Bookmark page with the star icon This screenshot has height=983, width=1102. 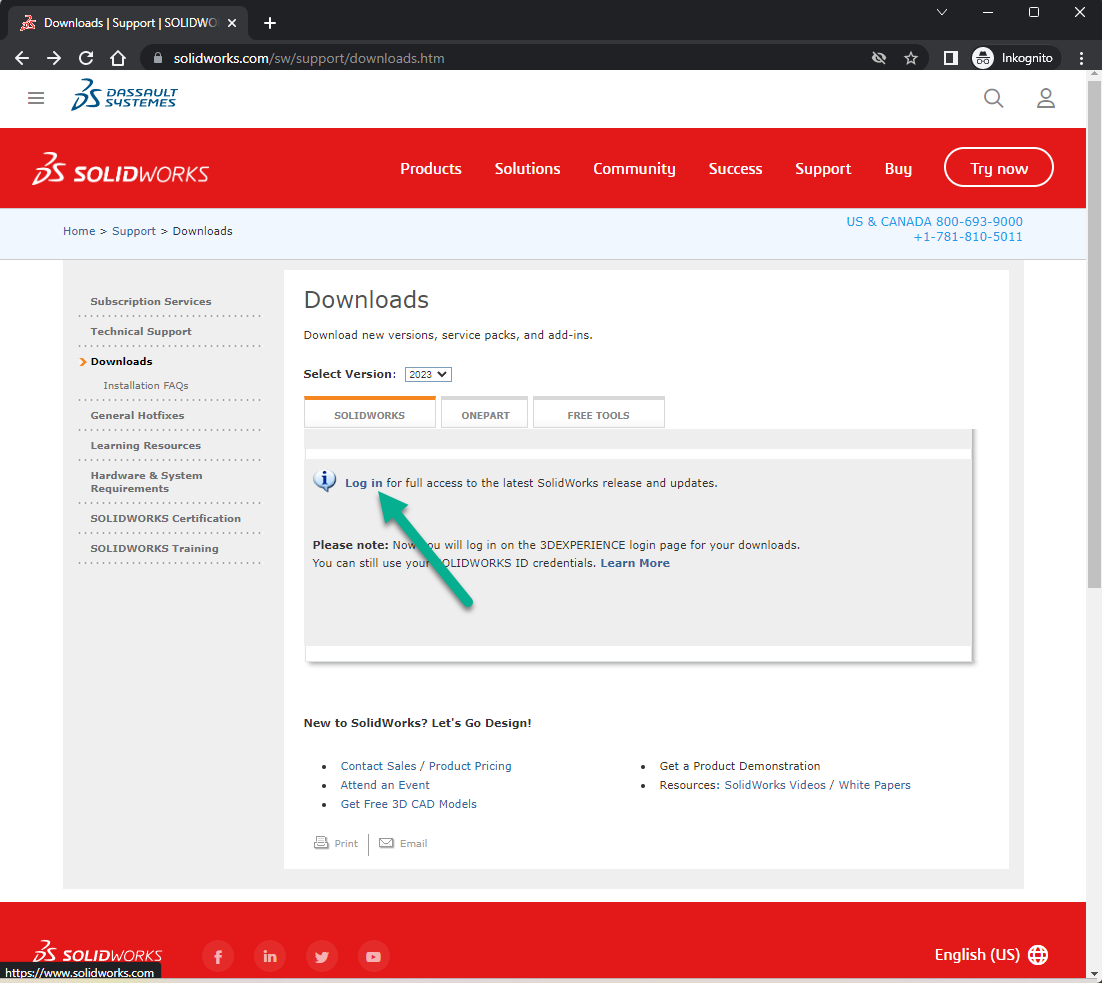click(x=910, y=58)
